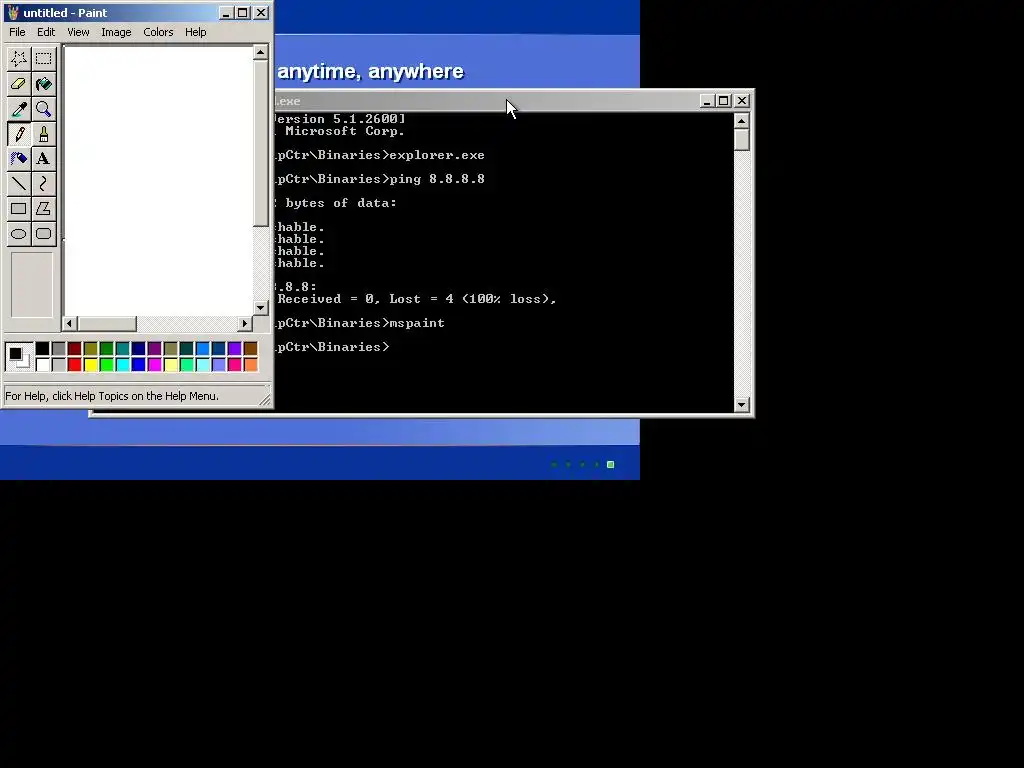Select the Free-Form Select tool in Paint
This screenshot has height=768, width=1024.
pos(18,59)
